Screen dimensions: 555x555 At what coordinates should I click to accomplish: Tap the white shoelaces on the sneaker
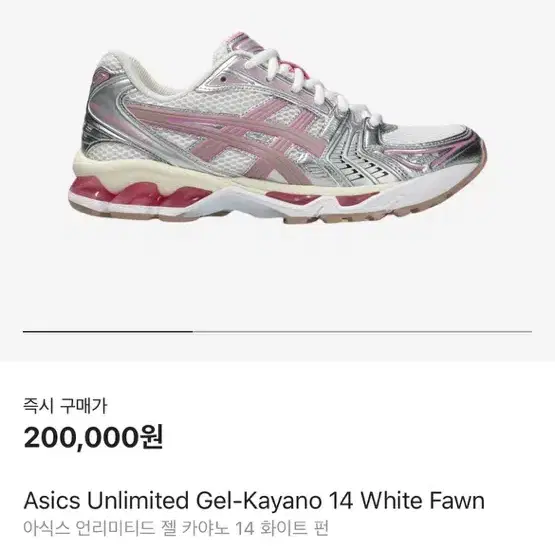[x=311, y=85]
